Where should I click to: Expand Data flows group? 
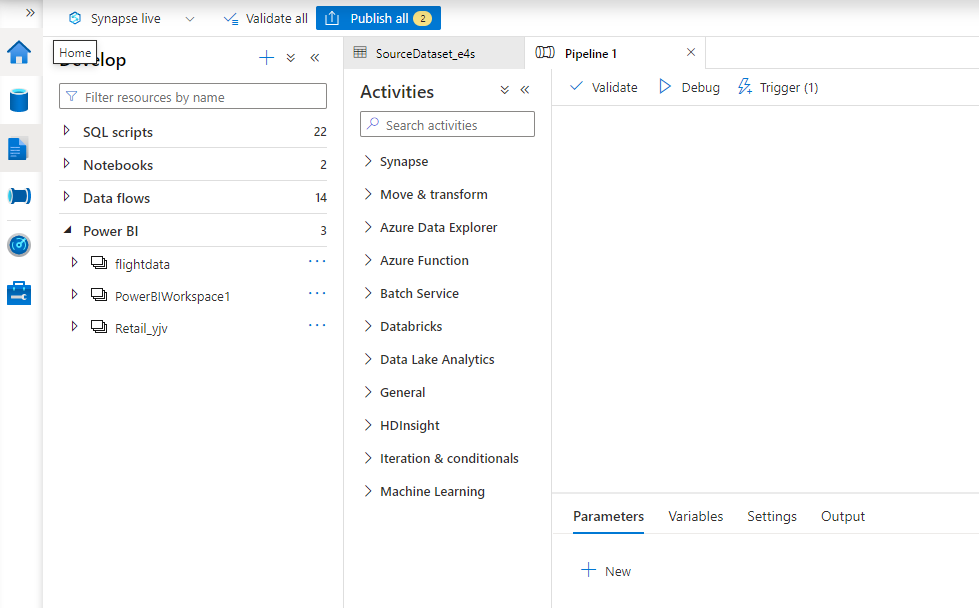pyautogui.click(x=67, y=197)
